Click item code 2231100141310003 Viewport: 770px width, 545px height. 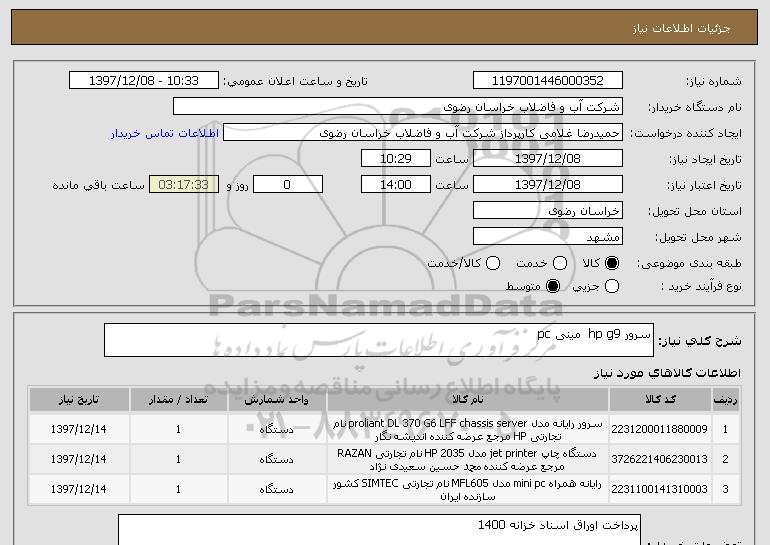(659, 489)
